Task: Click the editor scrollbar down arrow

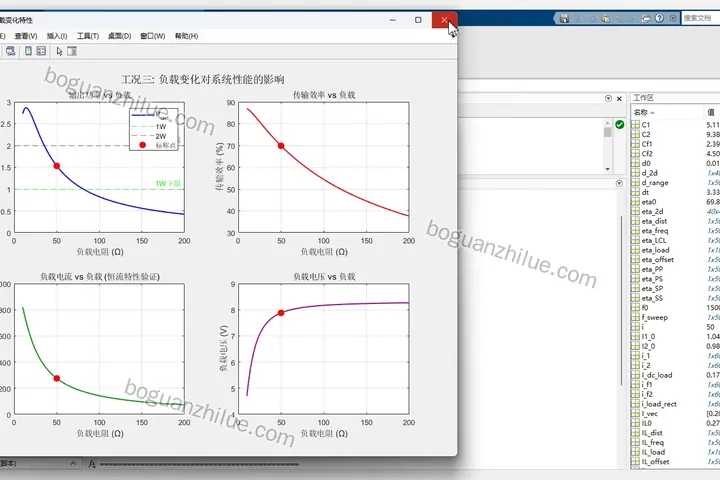Action: click(x=607, y=169)
